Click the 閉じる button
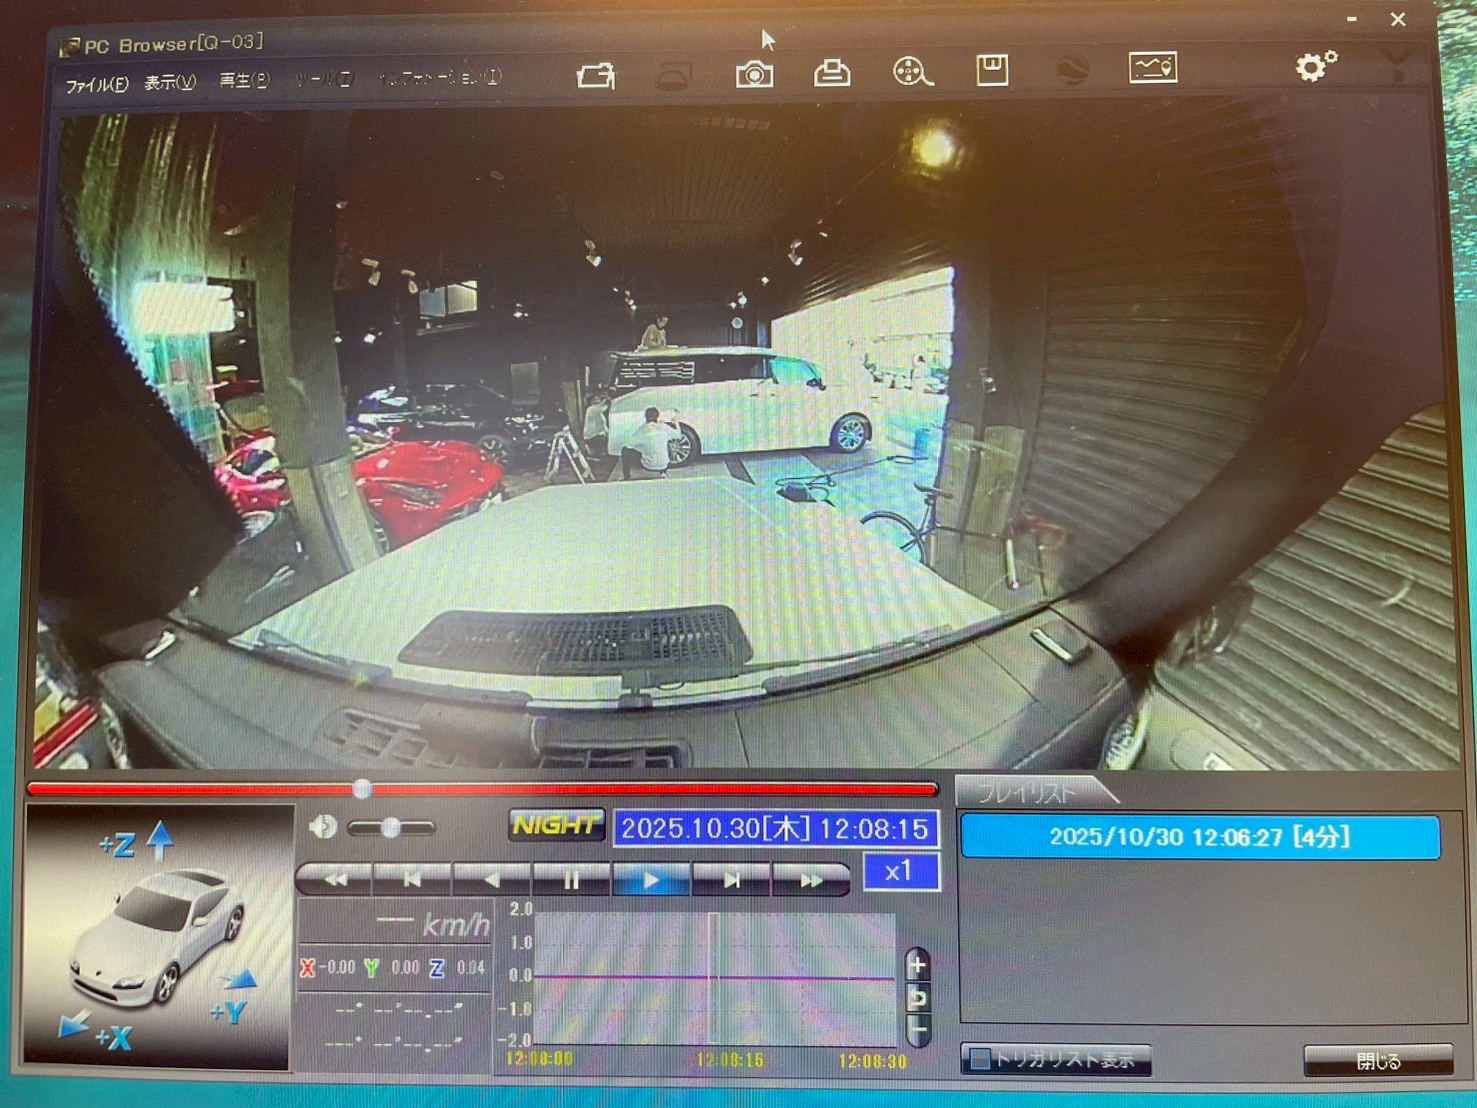The image size is (1477, 1108). pyautogui.click(x=1378, y=1061)
